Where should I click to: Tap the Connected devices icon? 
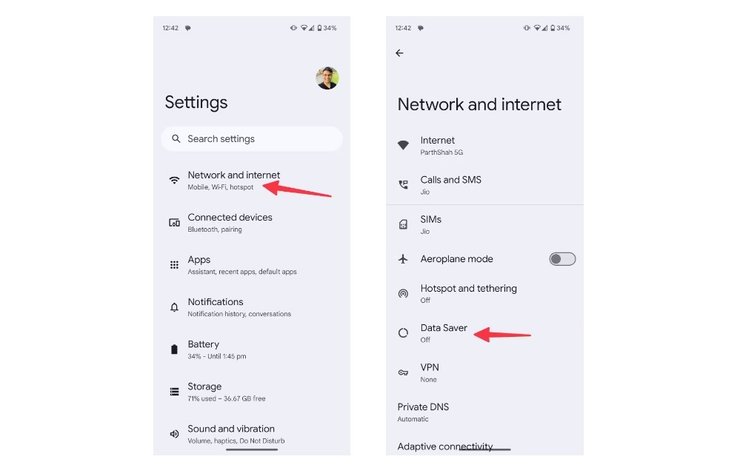(174, 223)
